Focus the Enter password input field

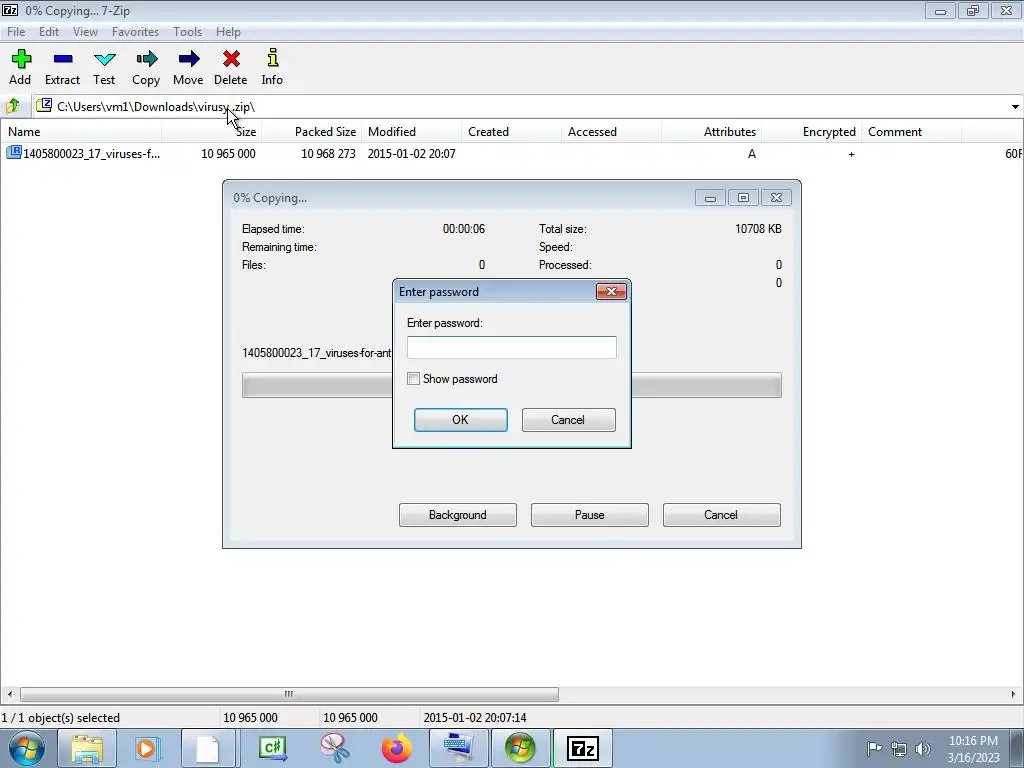[511, 347]
